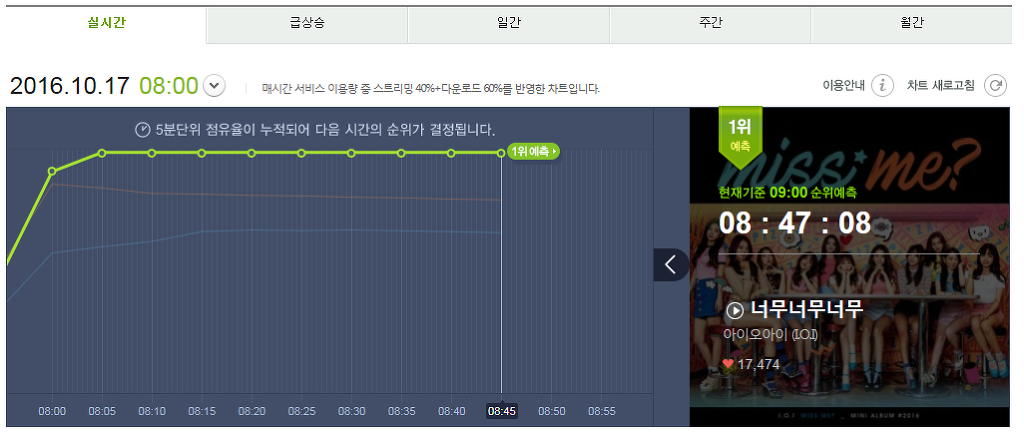Image resolution: width=1024 pixels, height=439 pixels.
Task: Select the 08:00 time on the axis
Action: click(x=52, y=411)
